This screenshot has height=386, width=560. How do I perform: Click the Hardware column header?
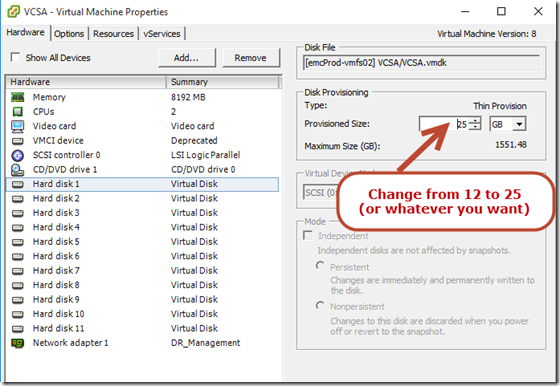[x=86, y=82]
